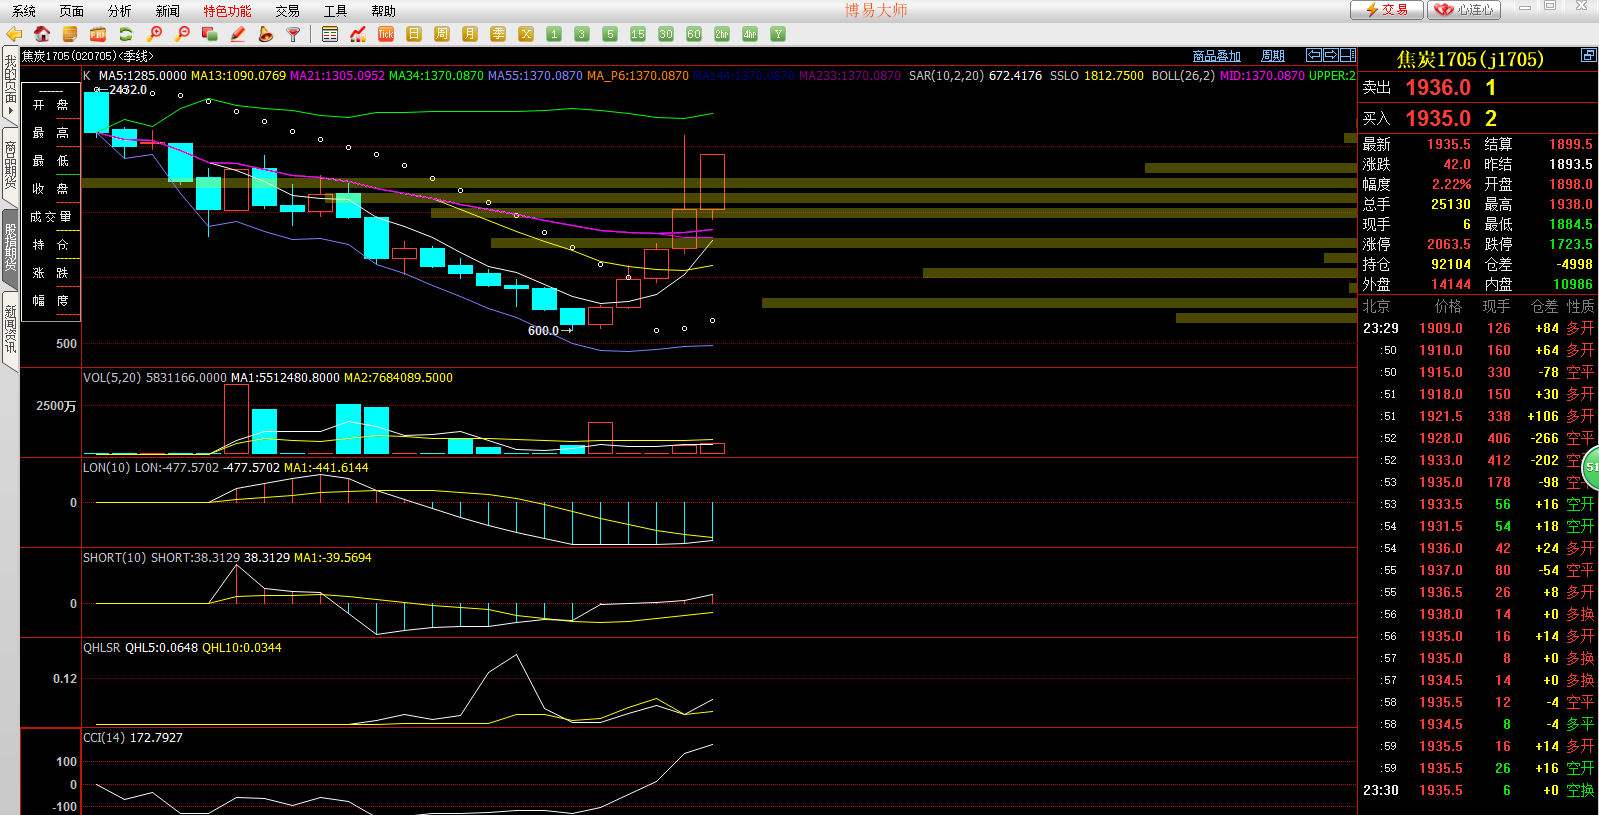Open the 系统 menu
The height and width of the screenshot is (815, 1599).
[x=24, y=11]
